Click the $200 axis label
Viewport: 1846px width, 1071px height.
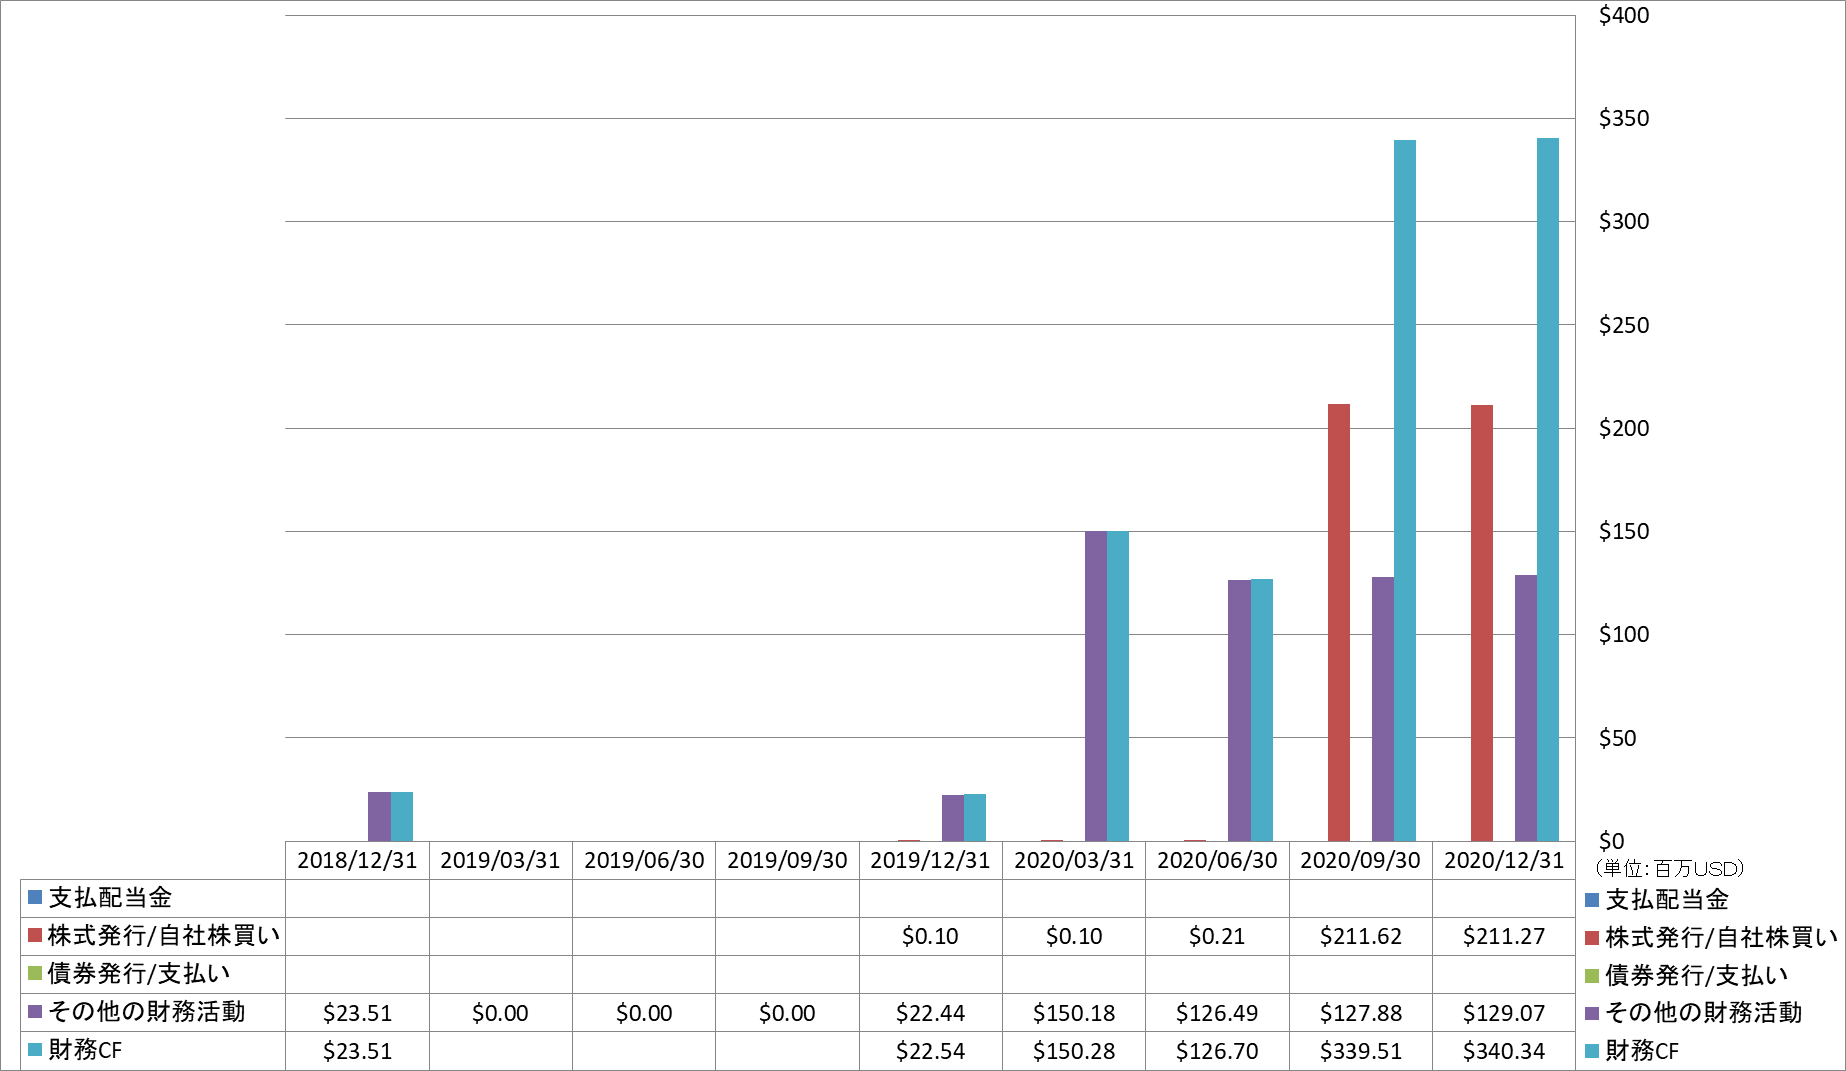click(x=1624, y=428)
